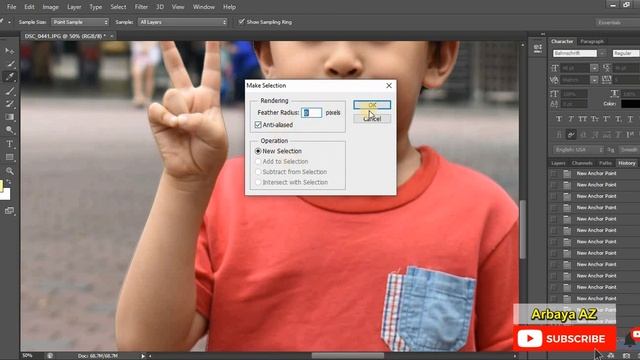This screenshot has width=640, height=360.
Task: Apply Faux Italic text style
Action: click(x=571, y=119)
